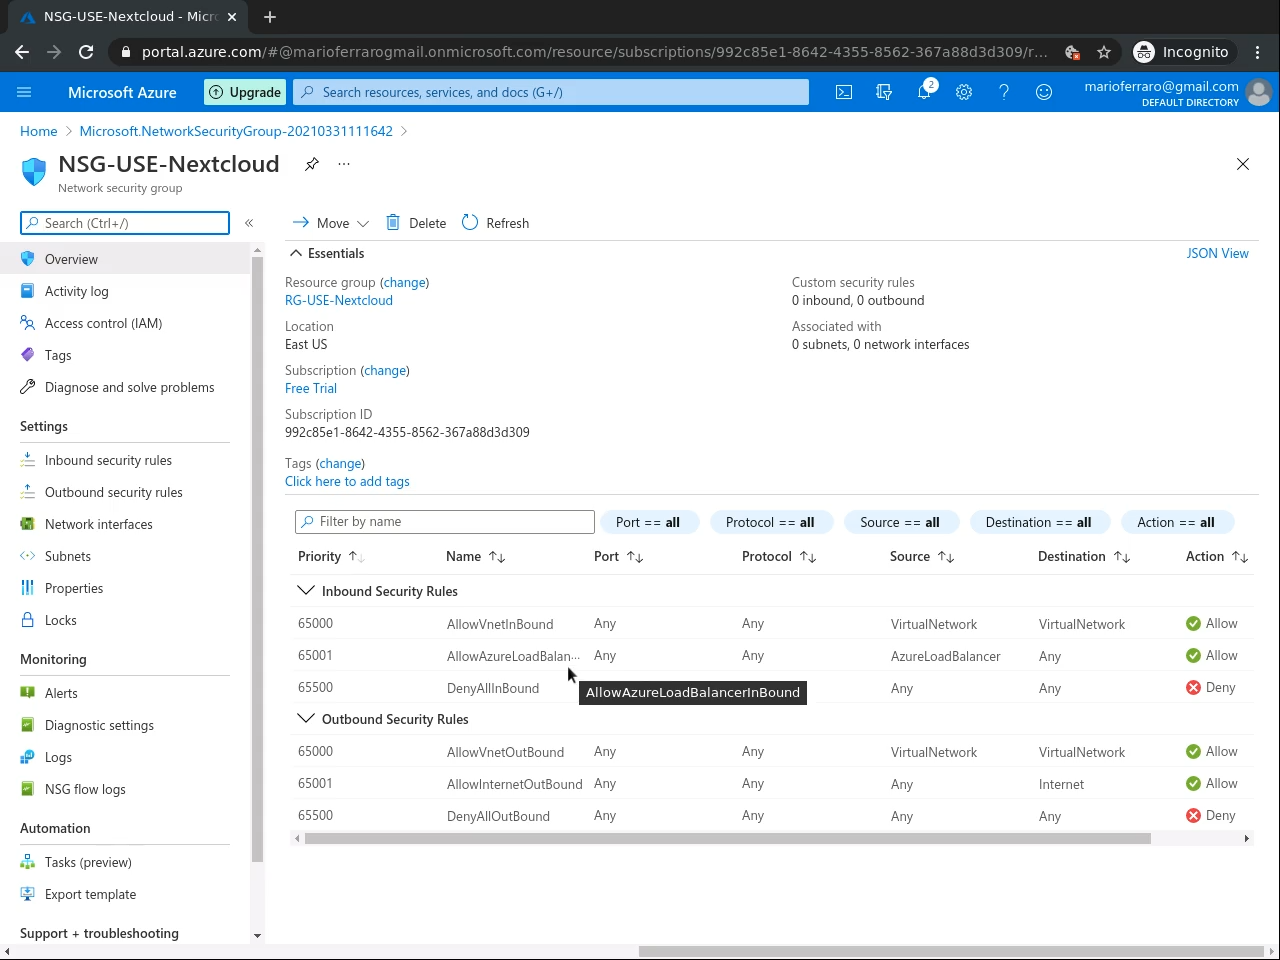Image resolution: width=1280 pixels, height=960 pixels.
Task: Open the Protocol == all filter
Action: click(x=770, y=522)
